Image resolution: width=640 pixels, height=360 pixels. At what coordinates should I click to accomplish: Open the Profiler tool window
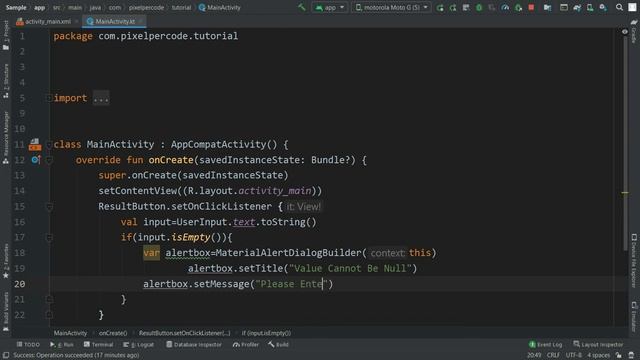pyautogui.click(x=246, y=344)
